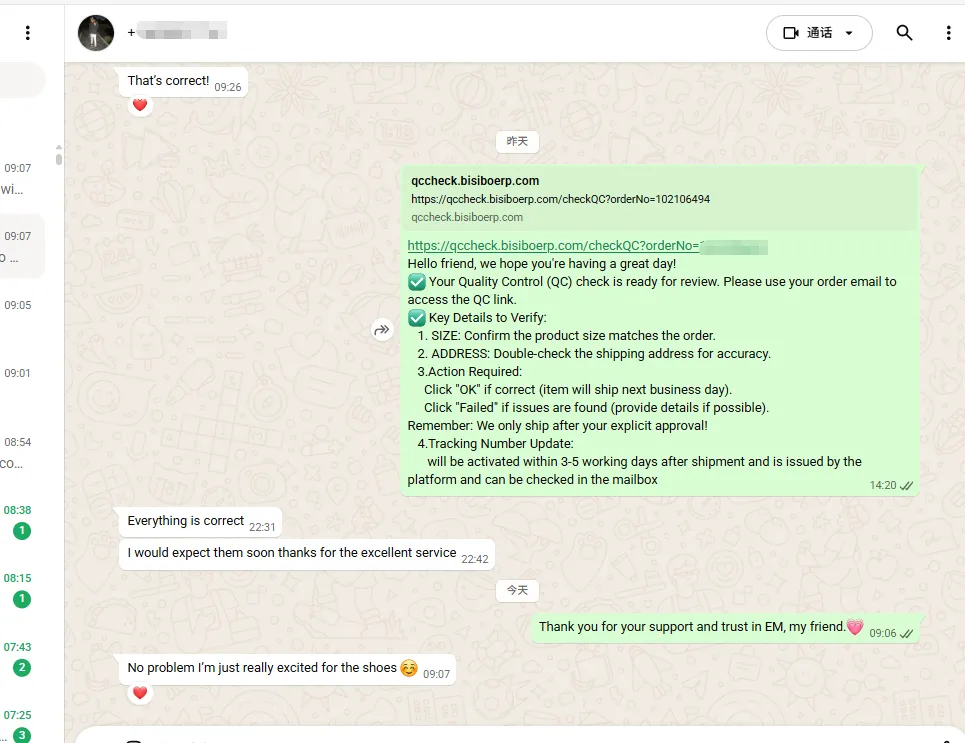Click the 昨天 date separator label
Image resolution: width=965 pixels, height=743 pixels.
tap(517, 142)
